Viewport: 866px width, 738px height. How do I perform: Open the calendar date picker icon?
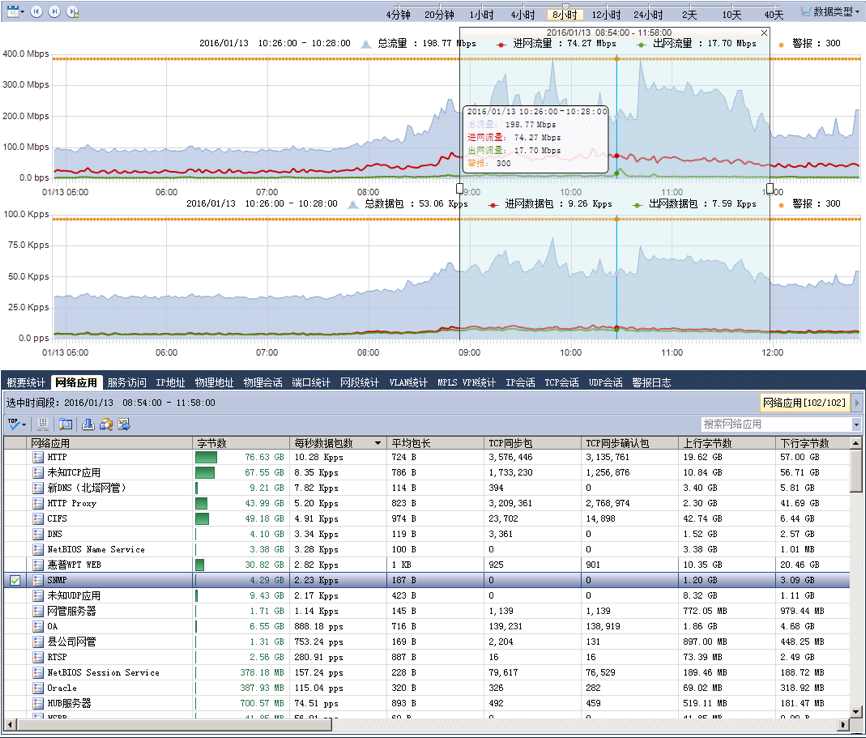pos(13,11)
